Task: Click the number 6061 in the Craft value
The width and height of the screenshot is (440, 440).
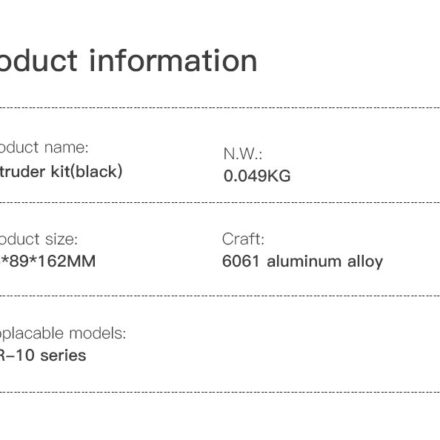Action: pyautogui.click(x=240, y=261)
